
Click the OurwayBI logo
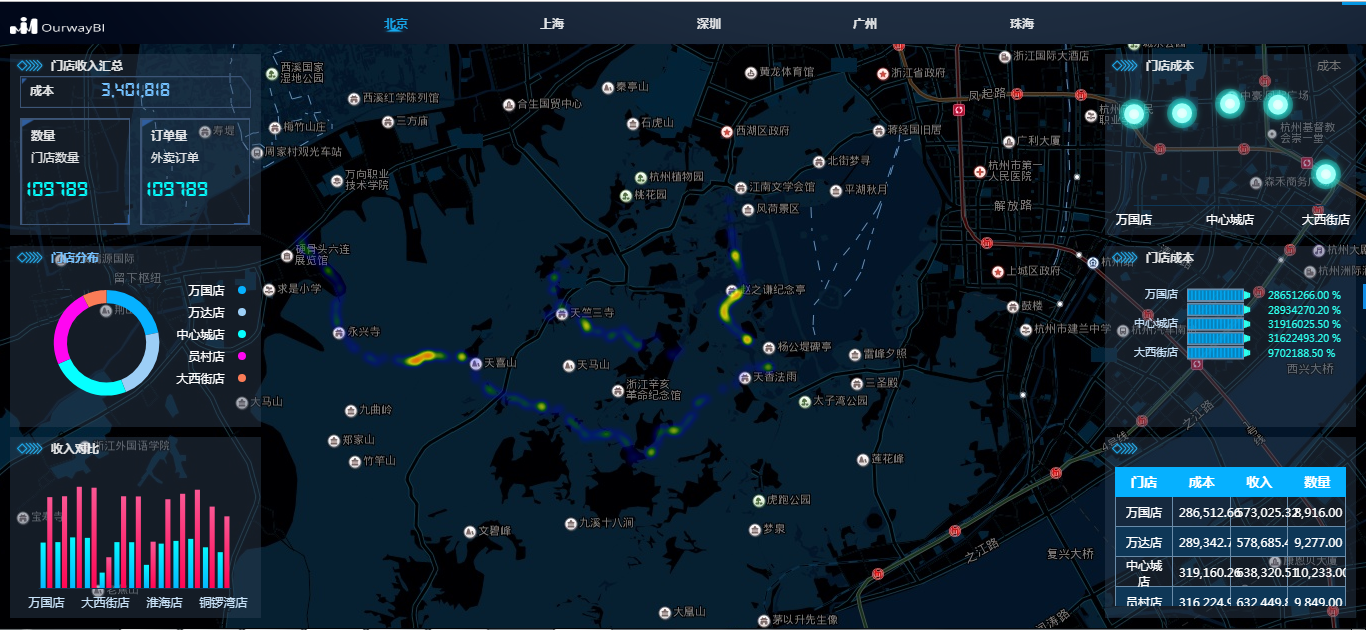[x=57, y=25]
